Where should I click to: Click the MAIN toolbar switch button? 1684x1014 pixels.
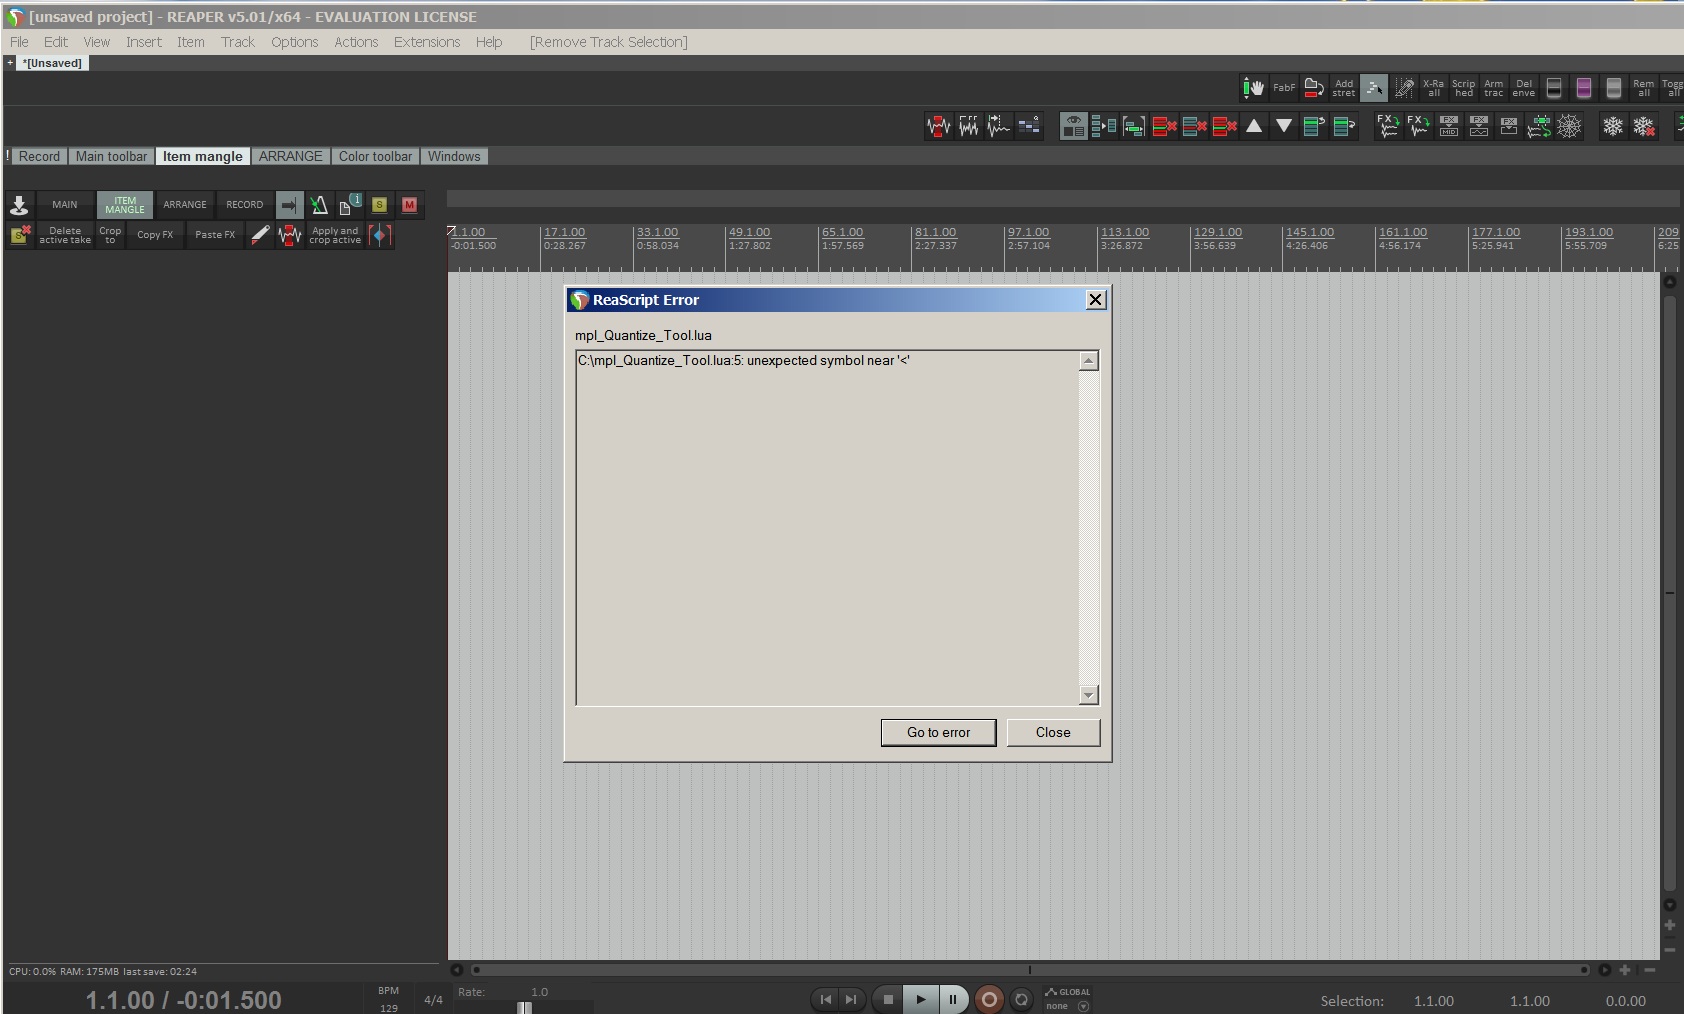click(65, 205)
